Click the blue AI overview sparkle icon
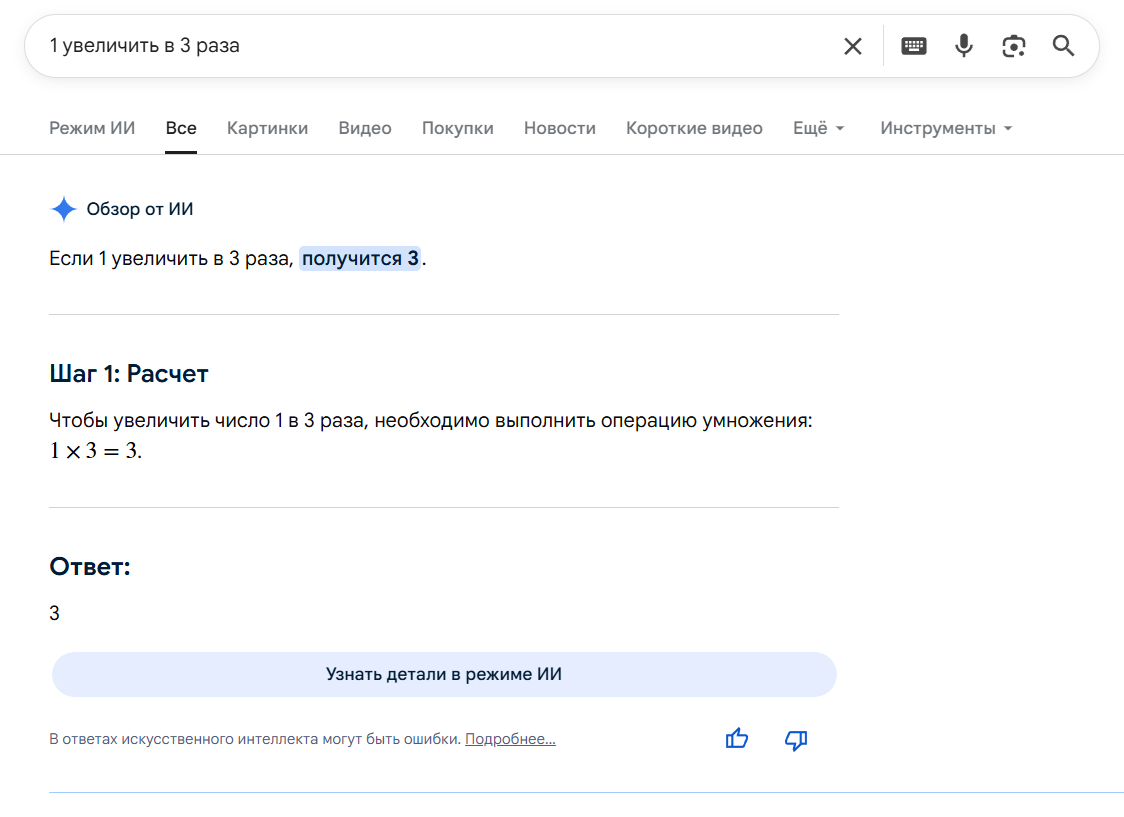1124x817 pixels. (63, 209)
